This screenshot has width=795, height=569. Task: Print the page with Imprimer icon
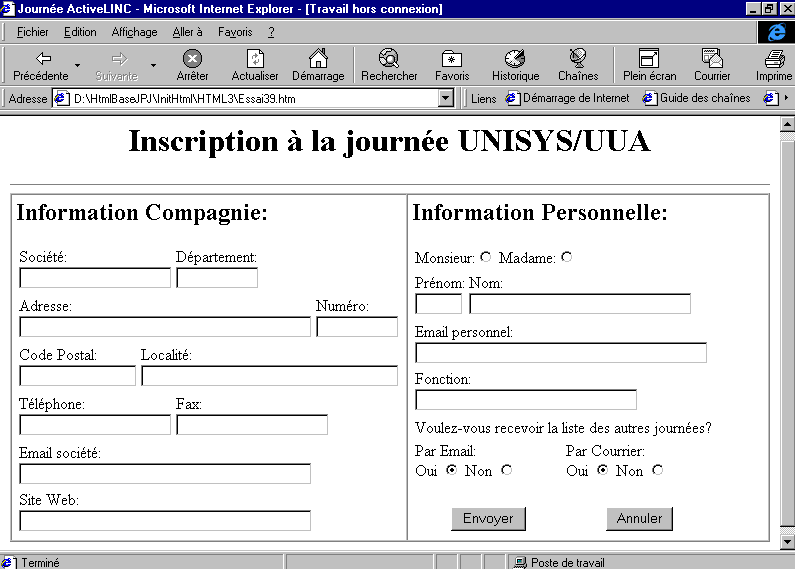(774, 65)
